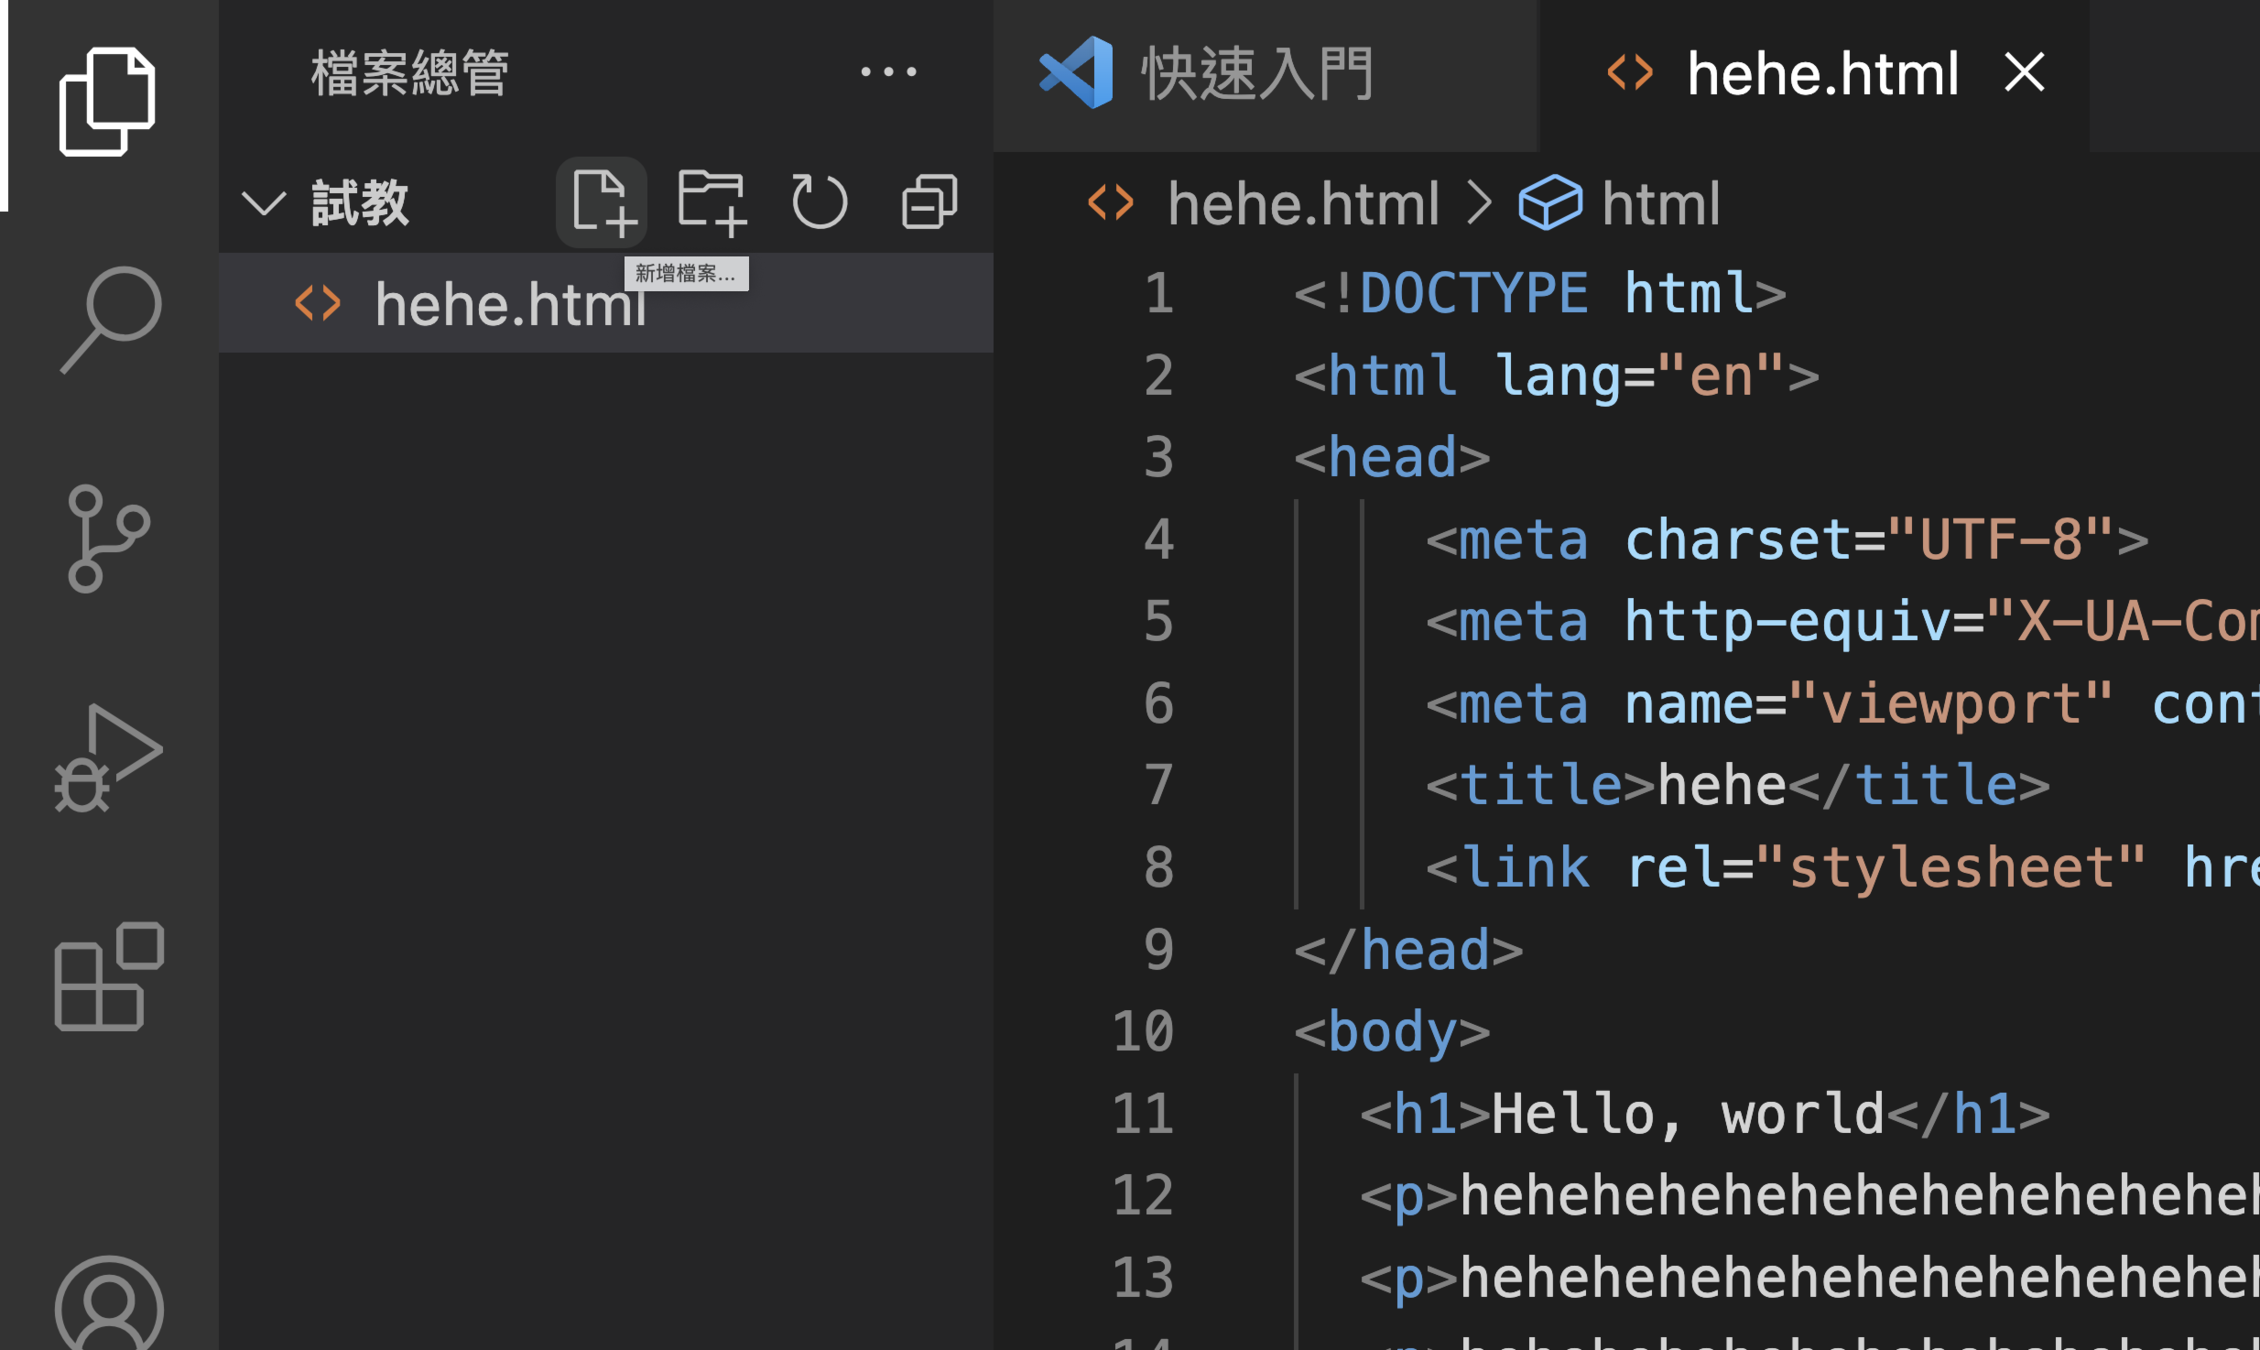The width and height of the screenshot is (2260, 1350).
Task: Click line number 10 in gutter
Action: [1143, 1031]
